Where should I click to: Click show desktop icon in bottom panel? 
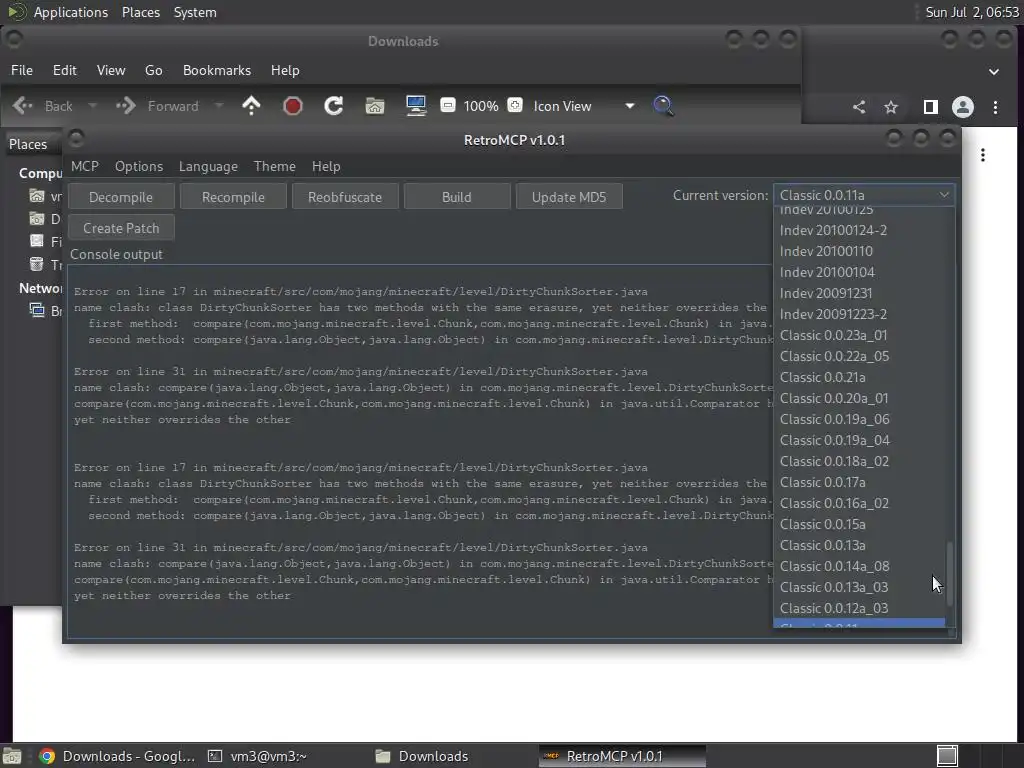(12, 756)
